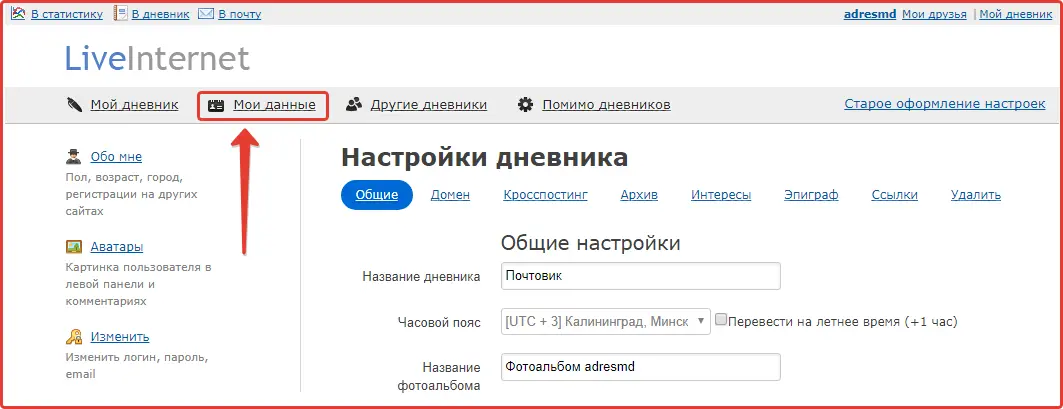The height and width of the screenshot is (409, 1063).
Task: Click the Название фотоальбома input field
Action: click(x=640, y=367)
